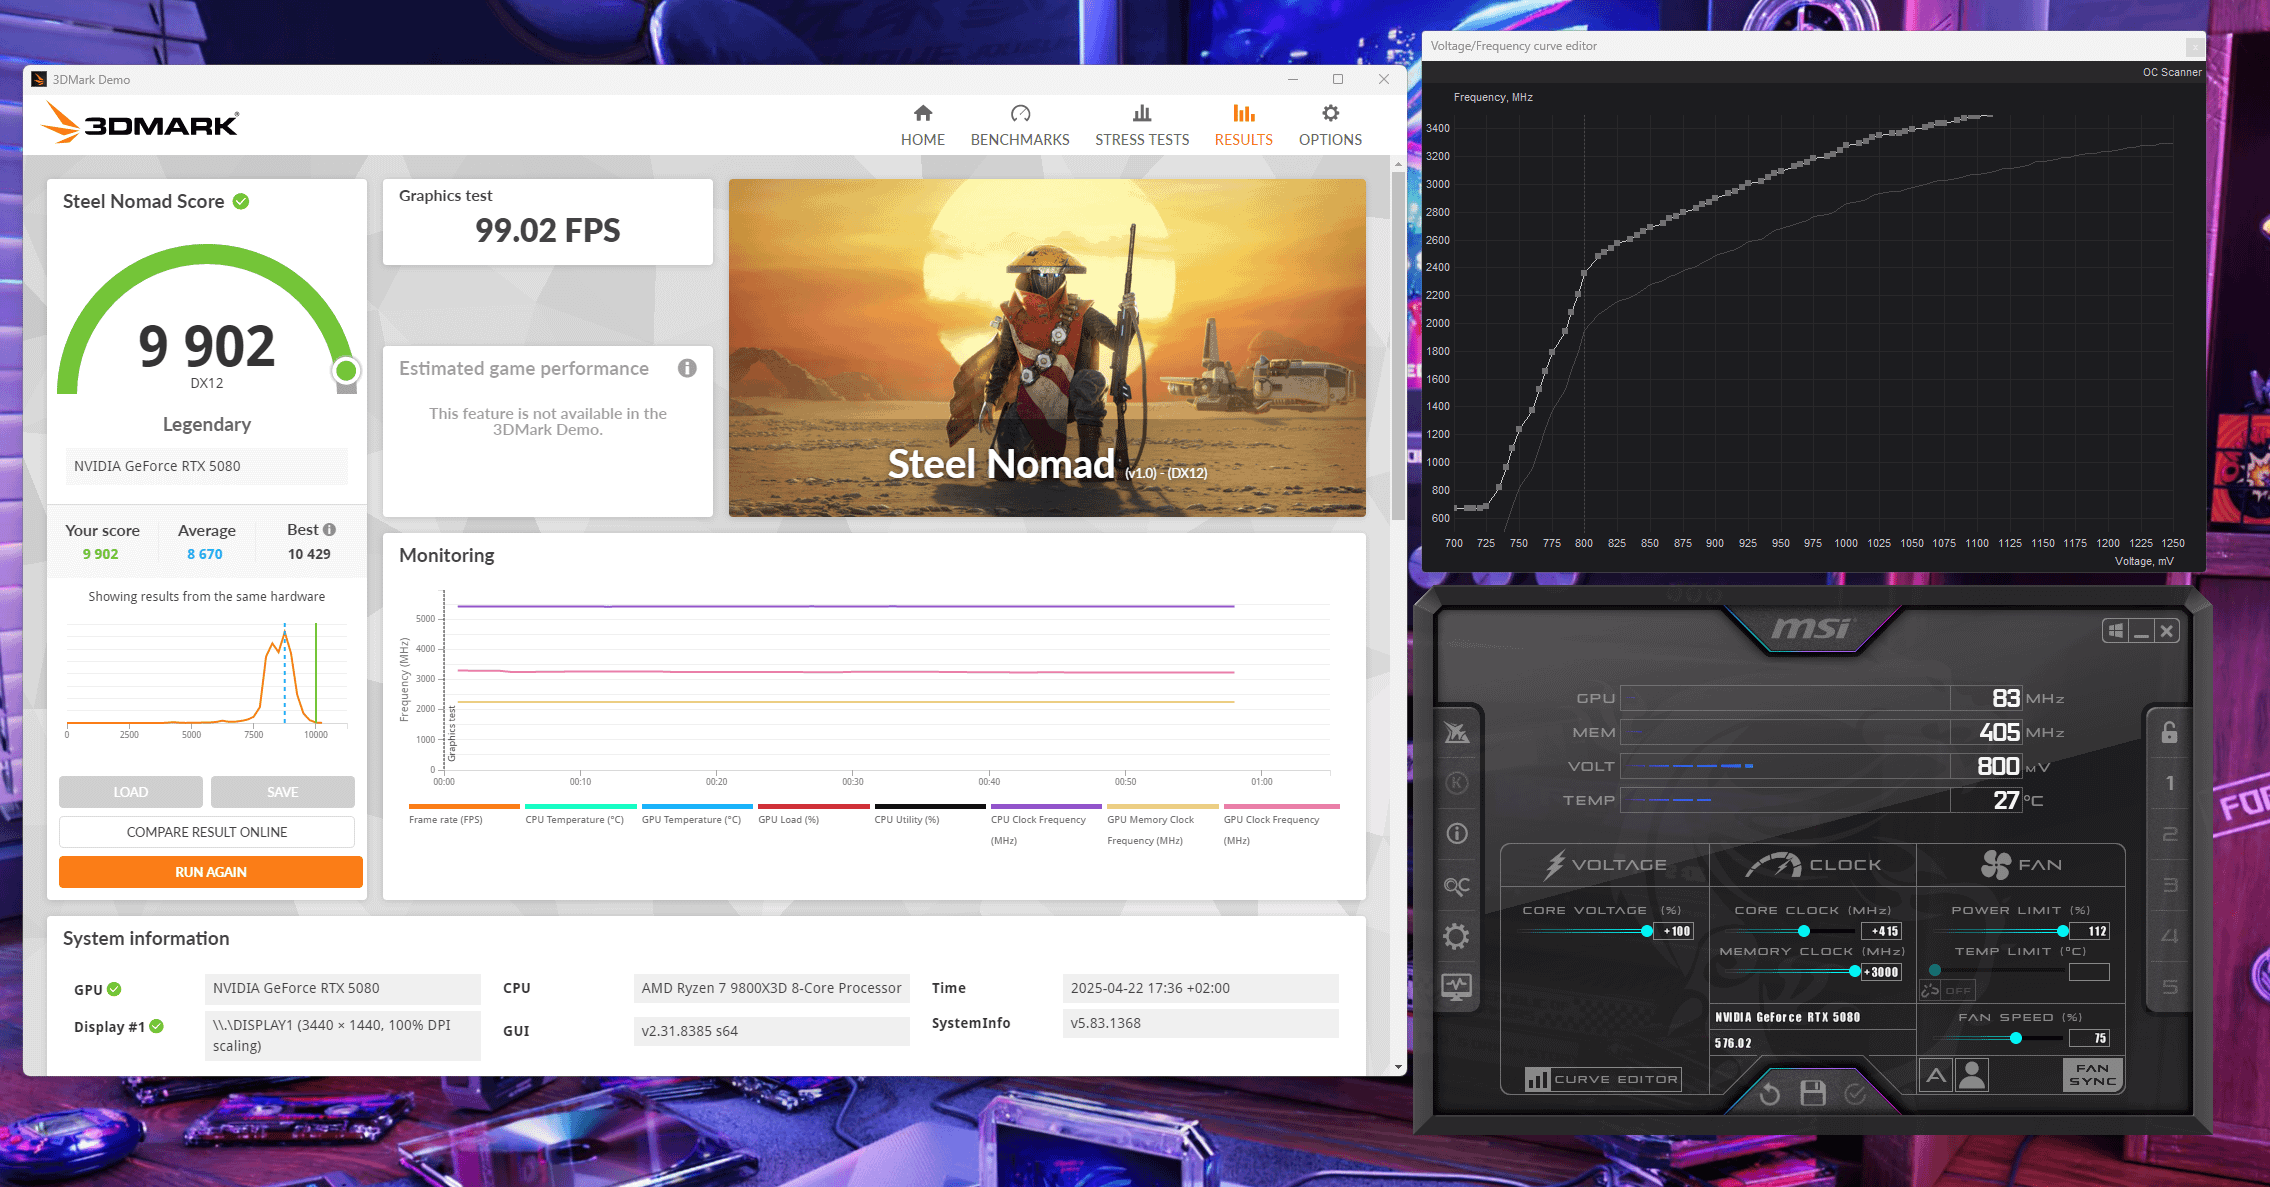Open the Curve Editor in Afterburner
The image size is (2270, 1187).
click(x=1603, y=1079)
